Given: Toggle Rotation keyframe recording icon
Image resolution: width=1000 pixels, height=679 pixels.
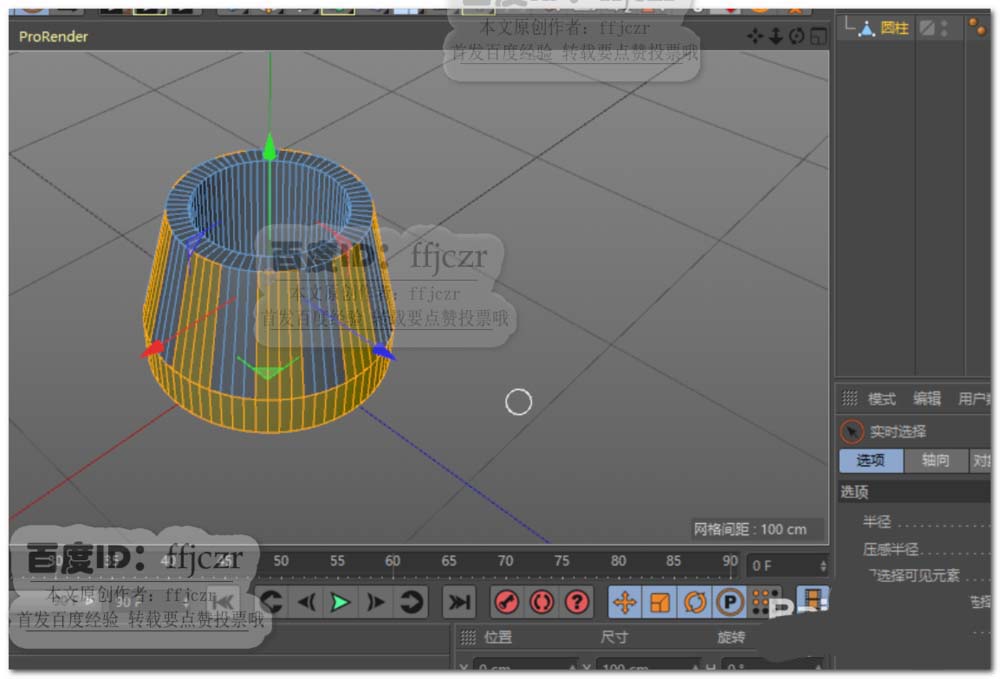Looking at the screenshot, I should (695, 602).
